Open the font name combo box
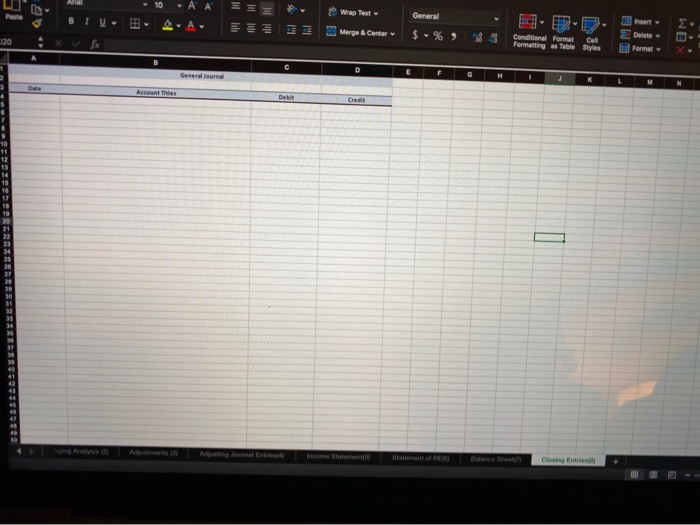The height and width of the screenshot is (525, 700). click(106, 4)
